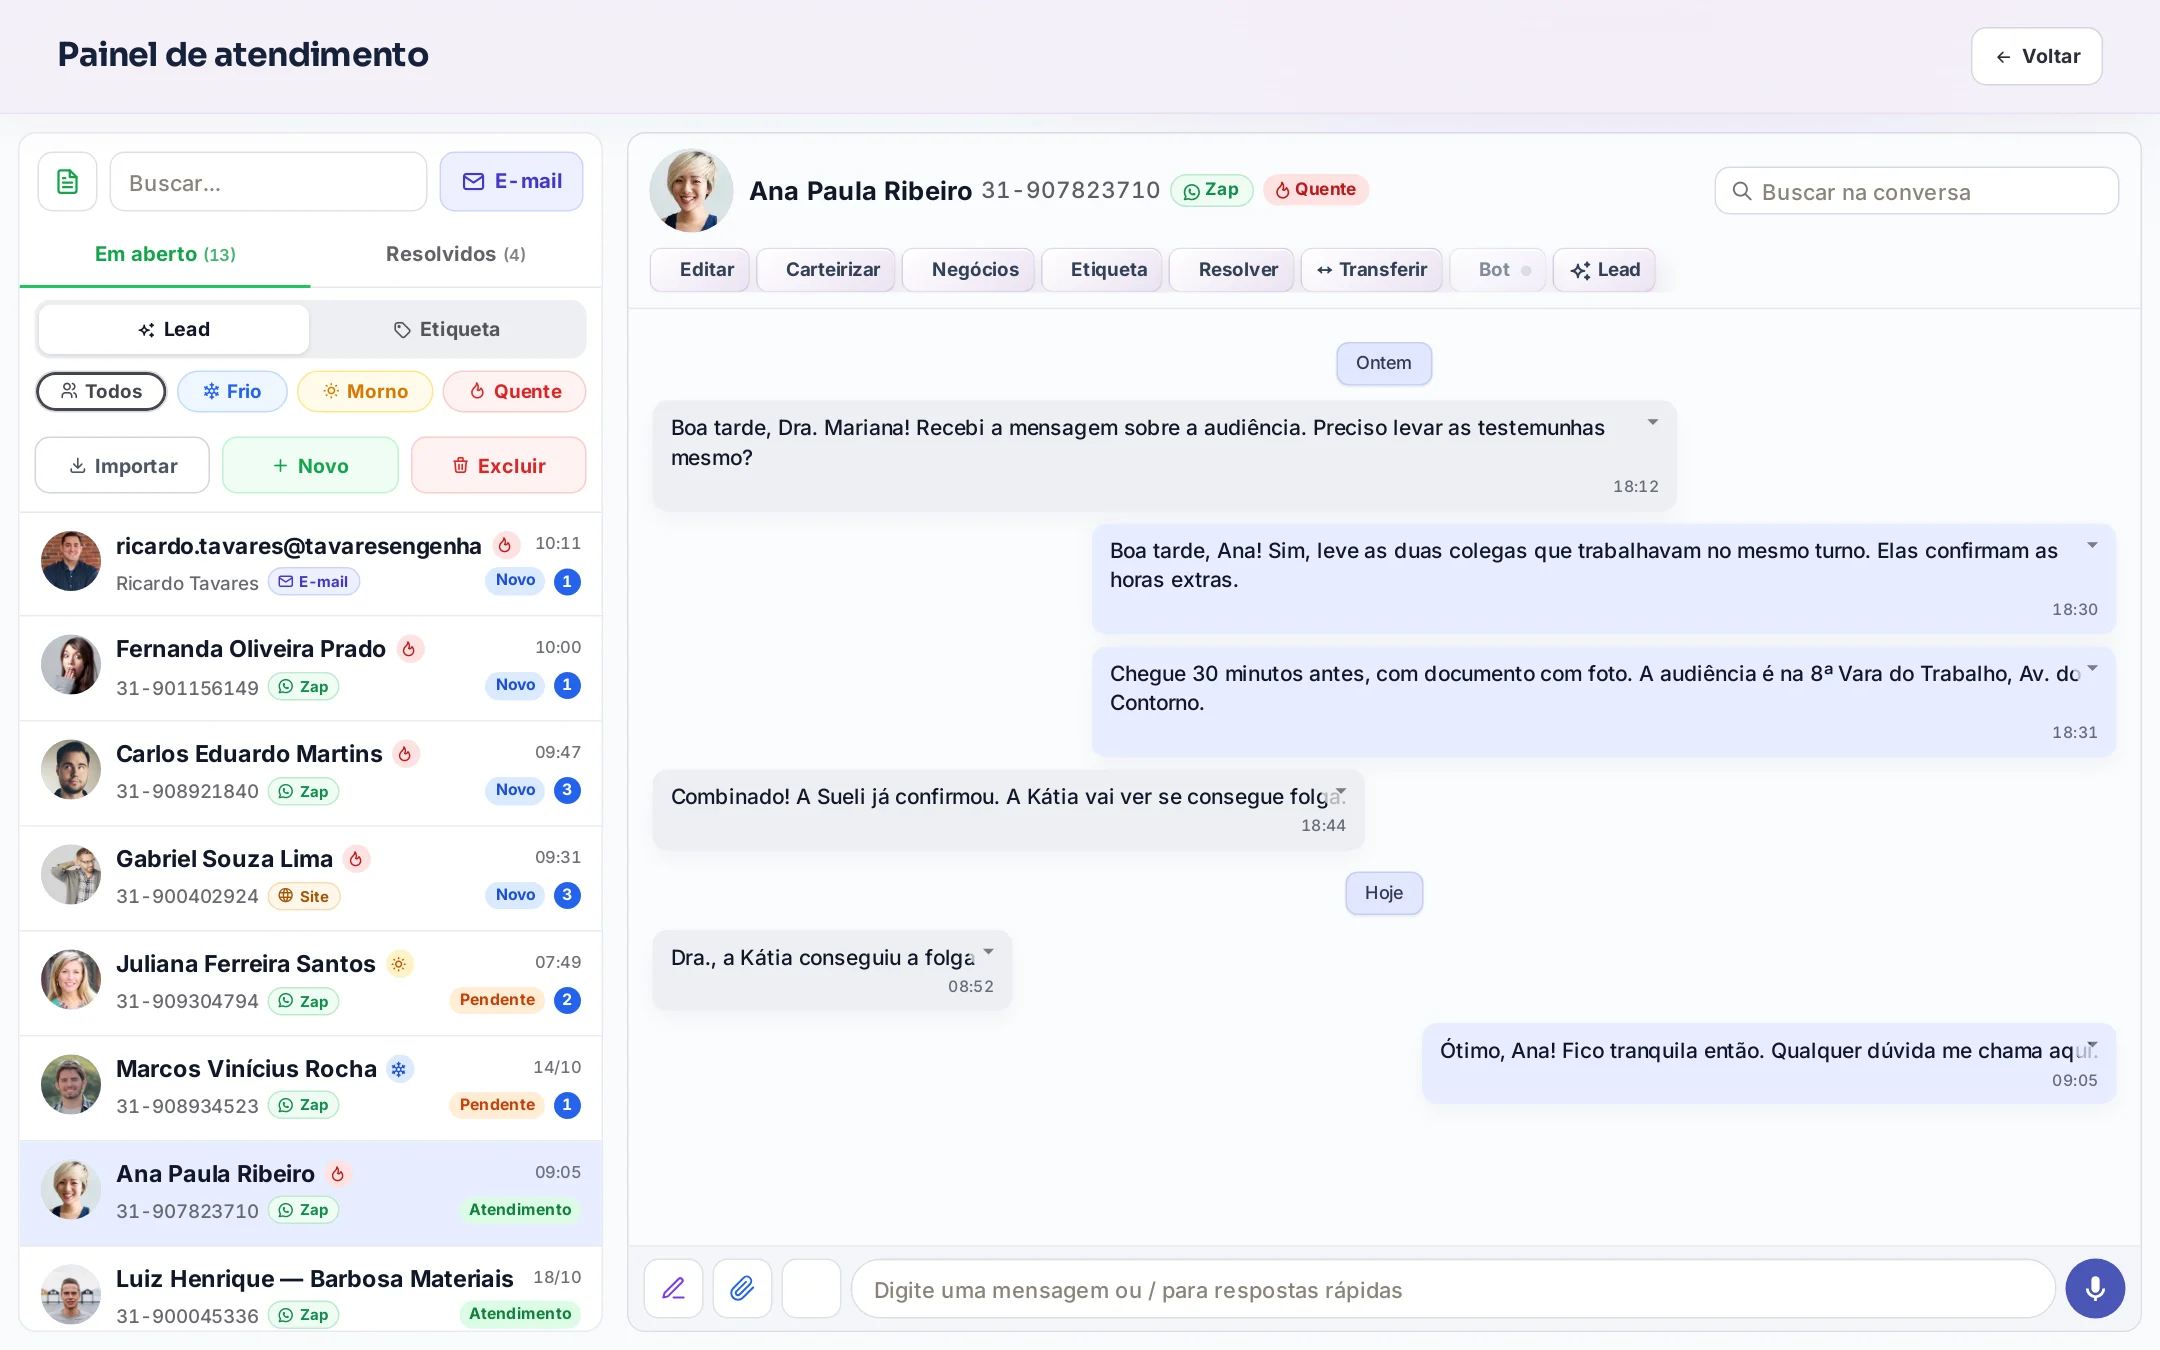Image resolution: width=2160 pixels, height=1350 pixels.
Task: Click the pencil signature icon below chat
Action: click(x=673, y=1288)
